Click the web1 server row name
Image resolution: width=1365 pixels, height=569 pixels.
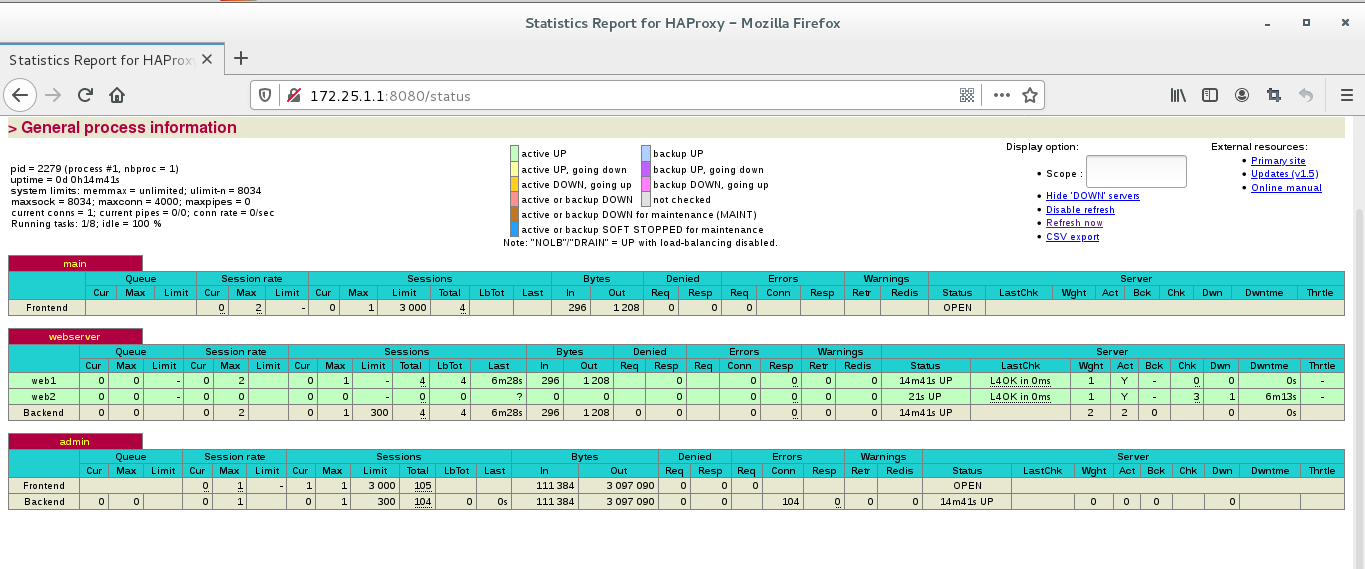pyautogui.click(x=44, y=381)
